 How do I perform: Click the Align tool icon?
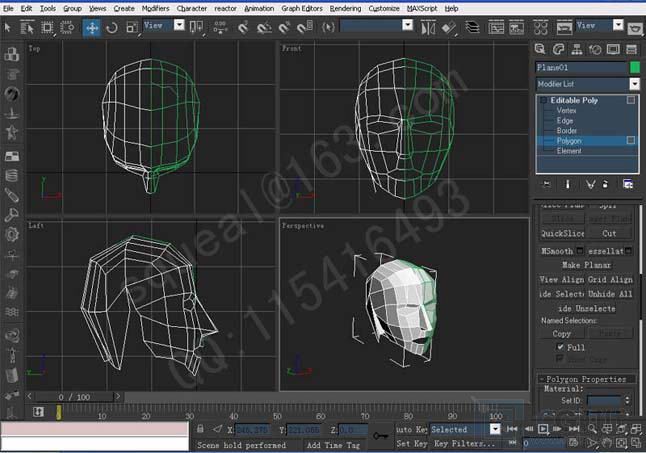coord(449,28)
